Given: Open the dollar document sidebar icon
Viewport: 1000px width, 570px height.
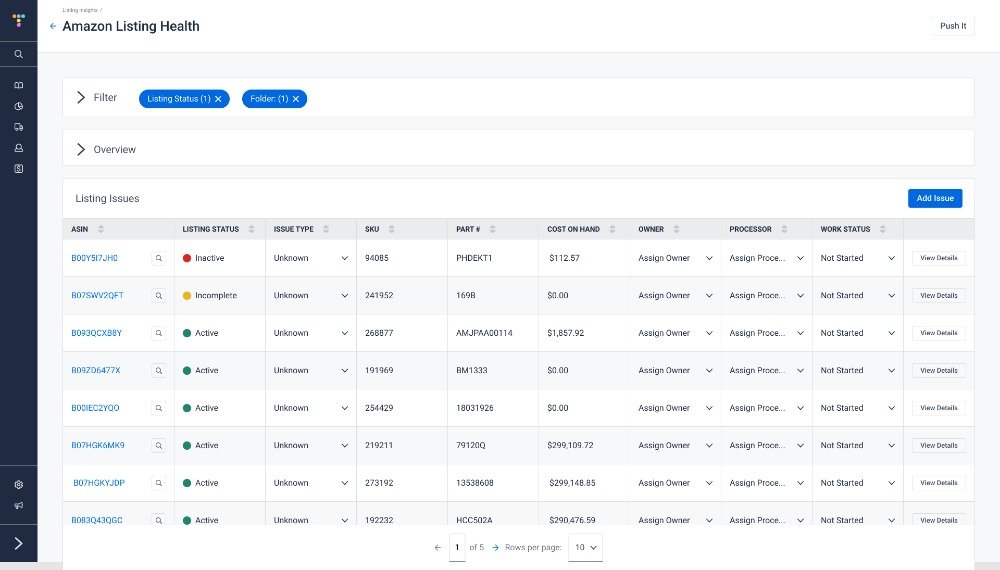Looking at the screenshot, I should [18, 169].
